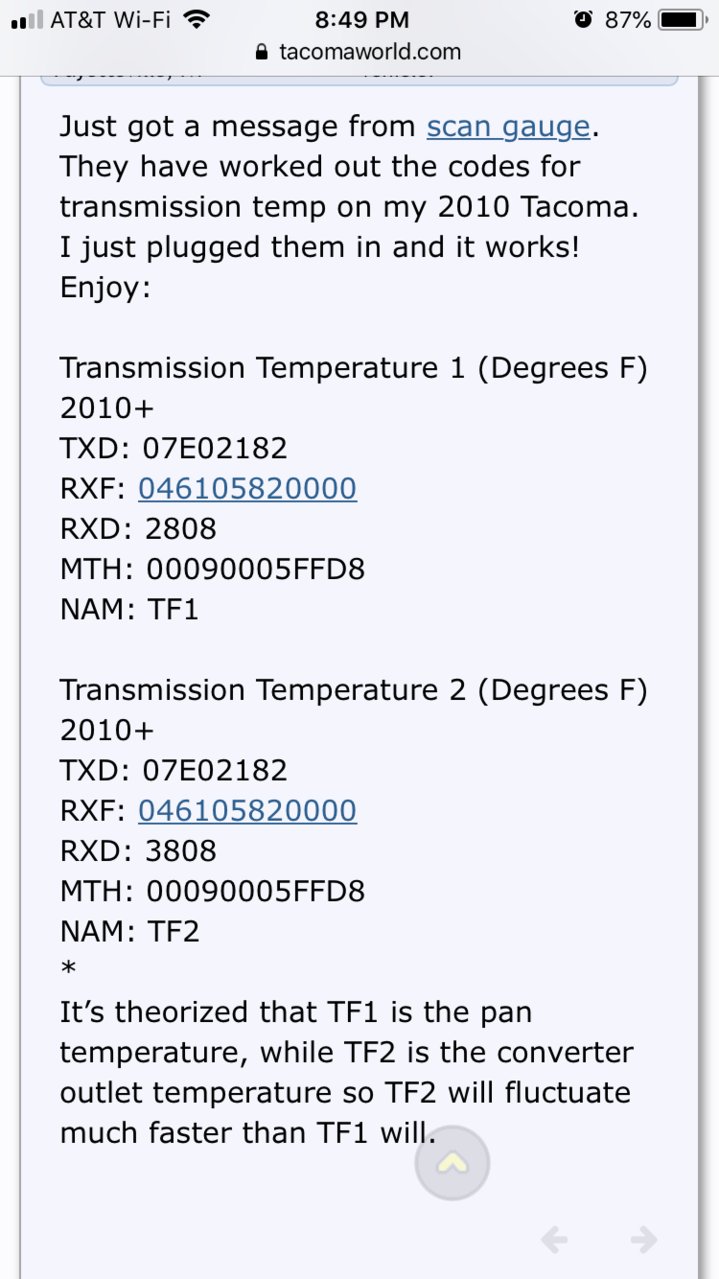Tap the NAM: TF2 text
Screen dimensions: 719x1279
[130, 931]
